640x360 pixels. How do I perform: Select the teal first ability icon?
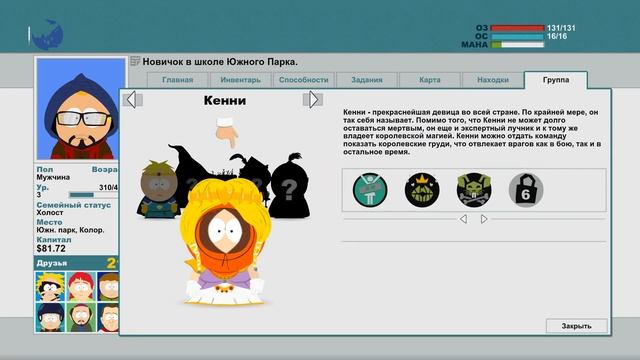[370, 190]
